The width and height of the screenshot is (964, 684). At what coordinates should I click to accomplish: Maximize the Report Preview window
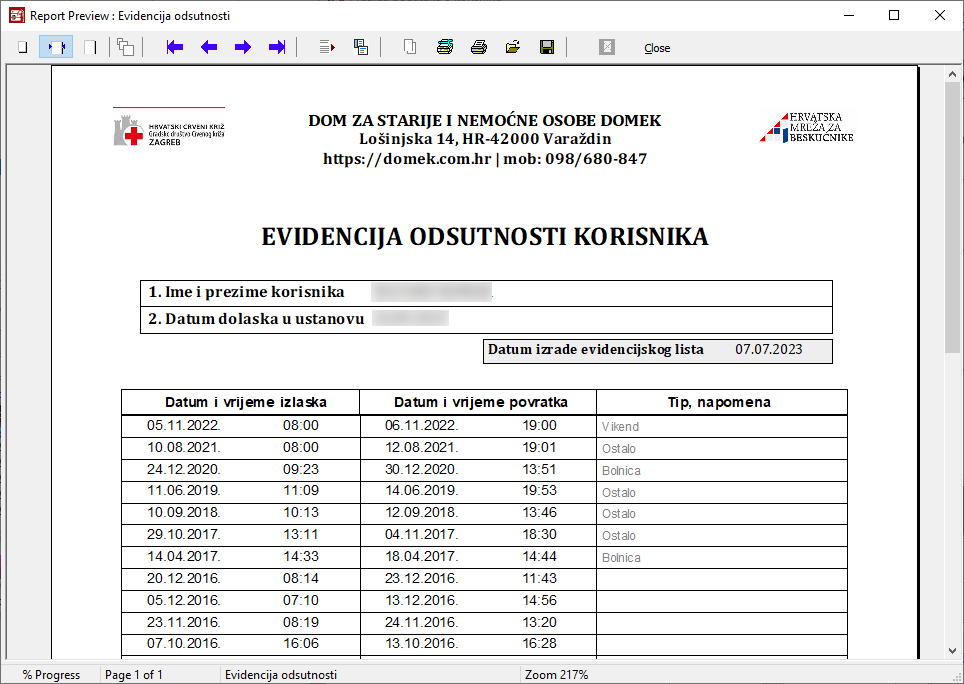(894, 15)
